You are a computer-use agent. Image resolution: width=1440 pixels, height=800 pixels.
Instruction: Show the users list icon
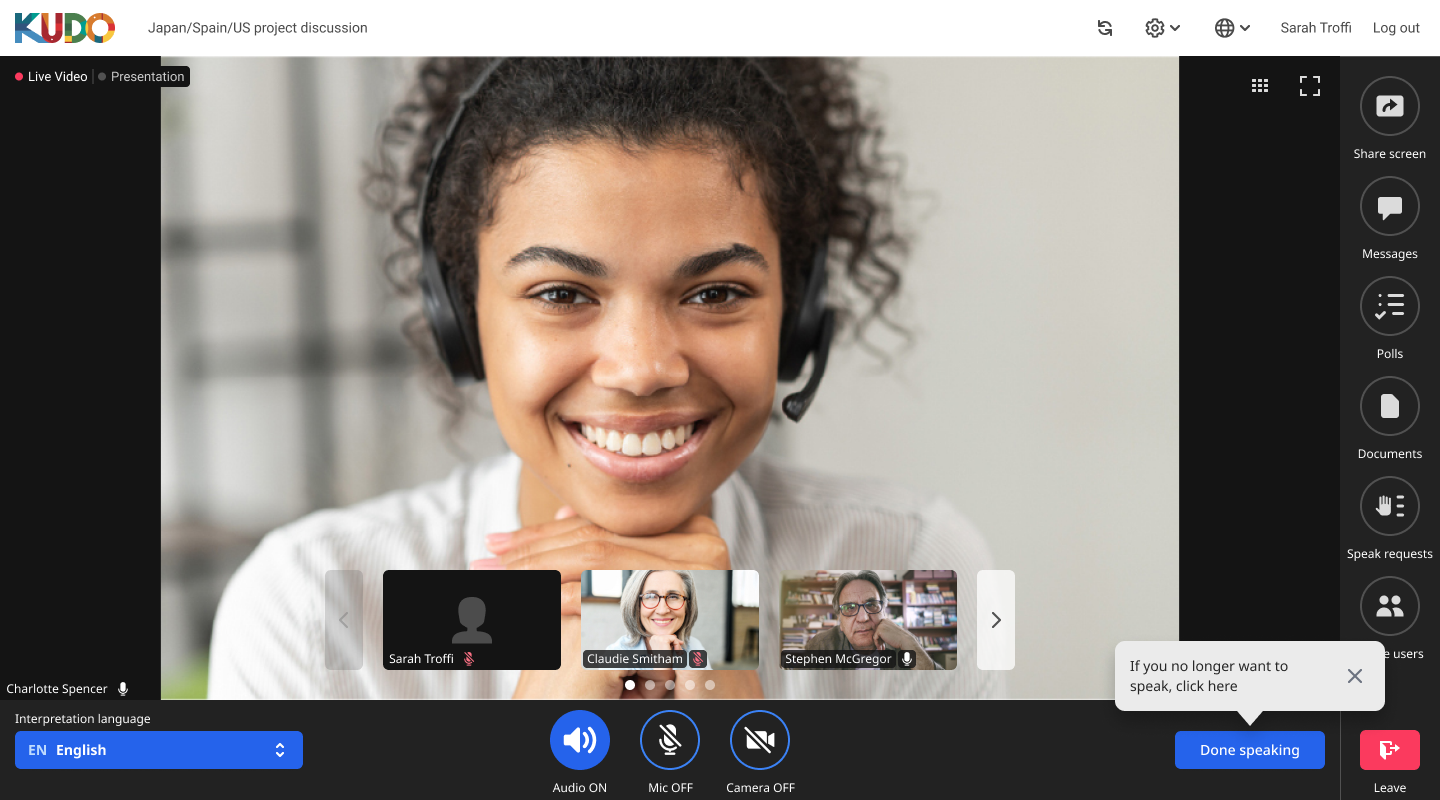[x=1390, y=606]
